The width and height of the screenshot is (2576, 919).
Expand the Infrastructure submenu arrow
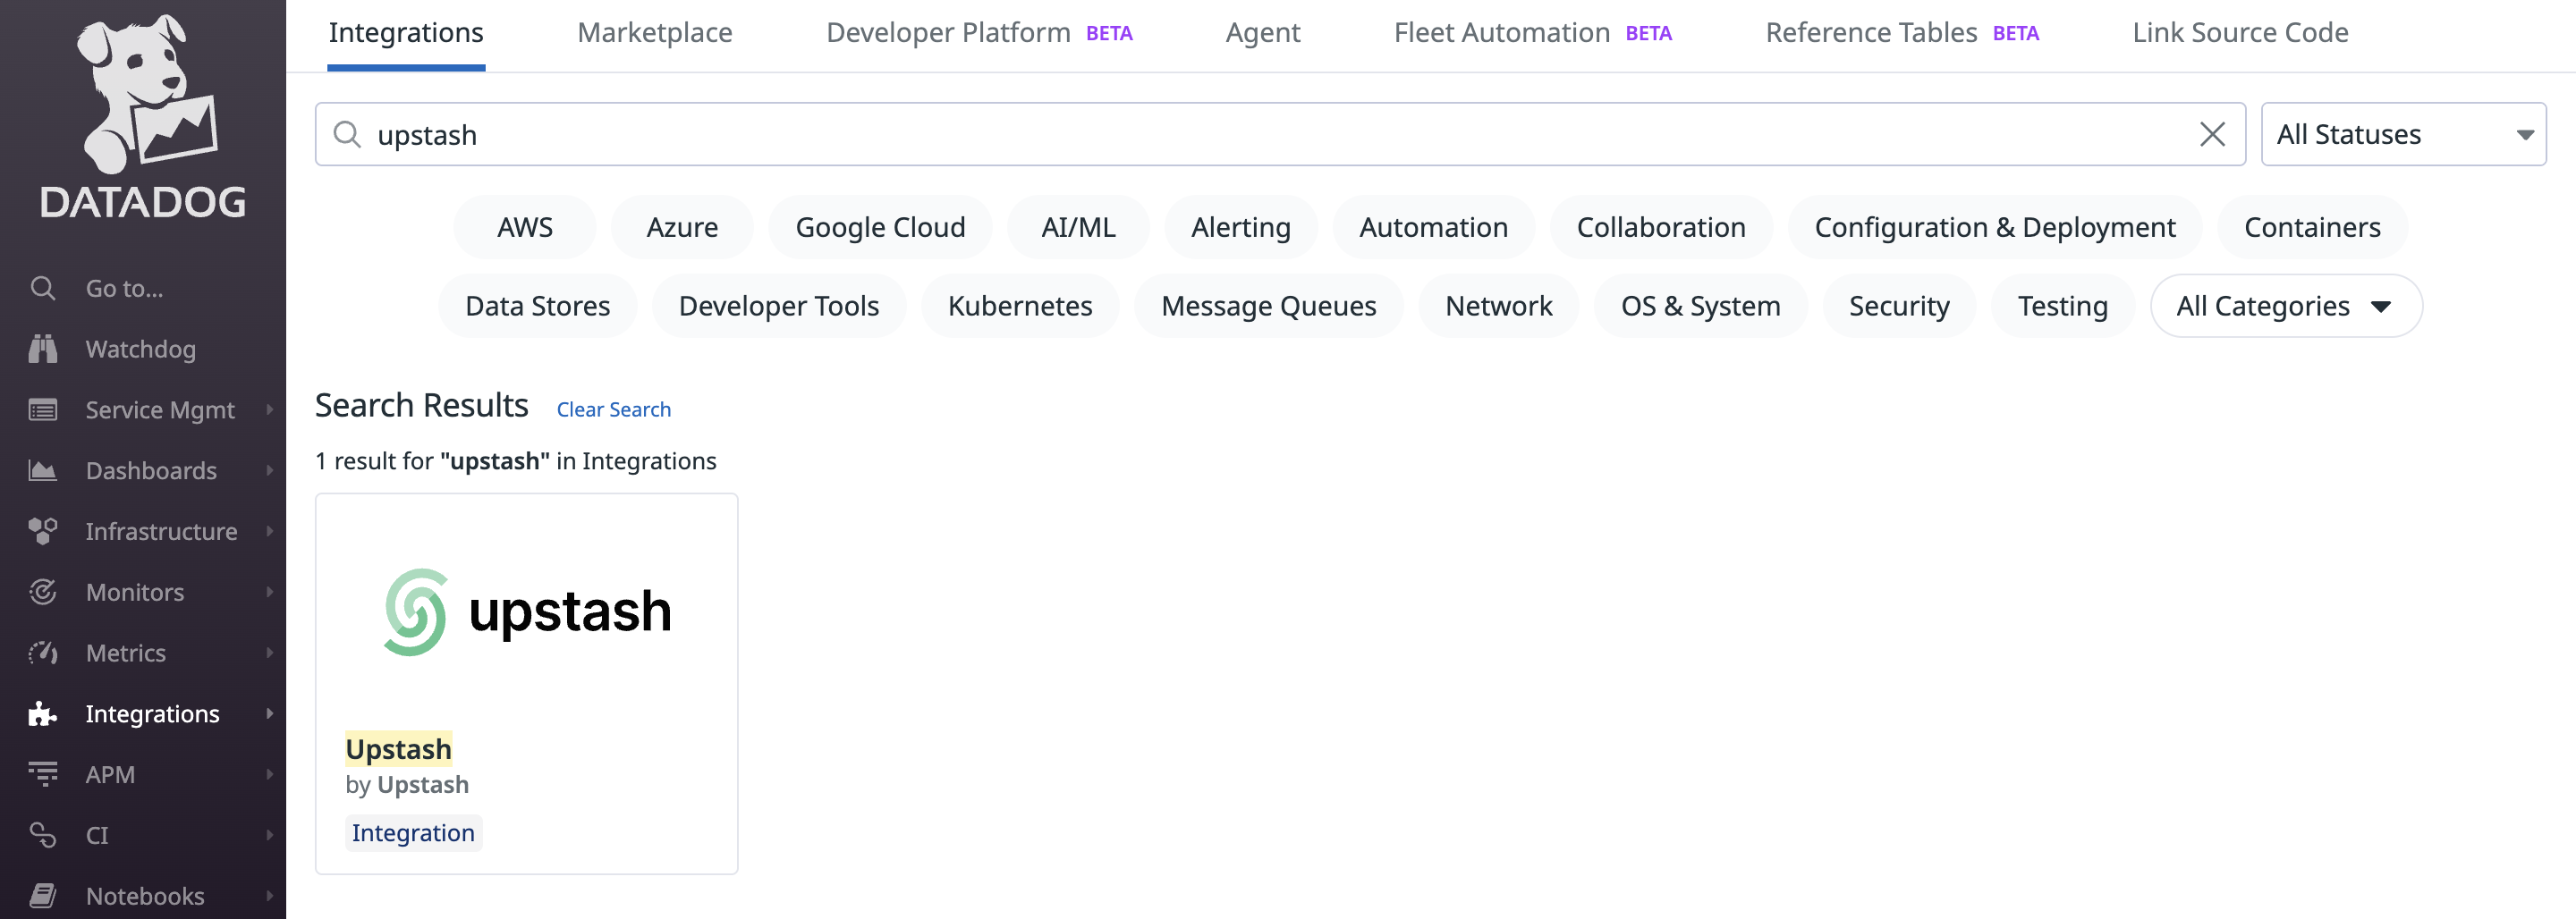(x=269, y=531)
